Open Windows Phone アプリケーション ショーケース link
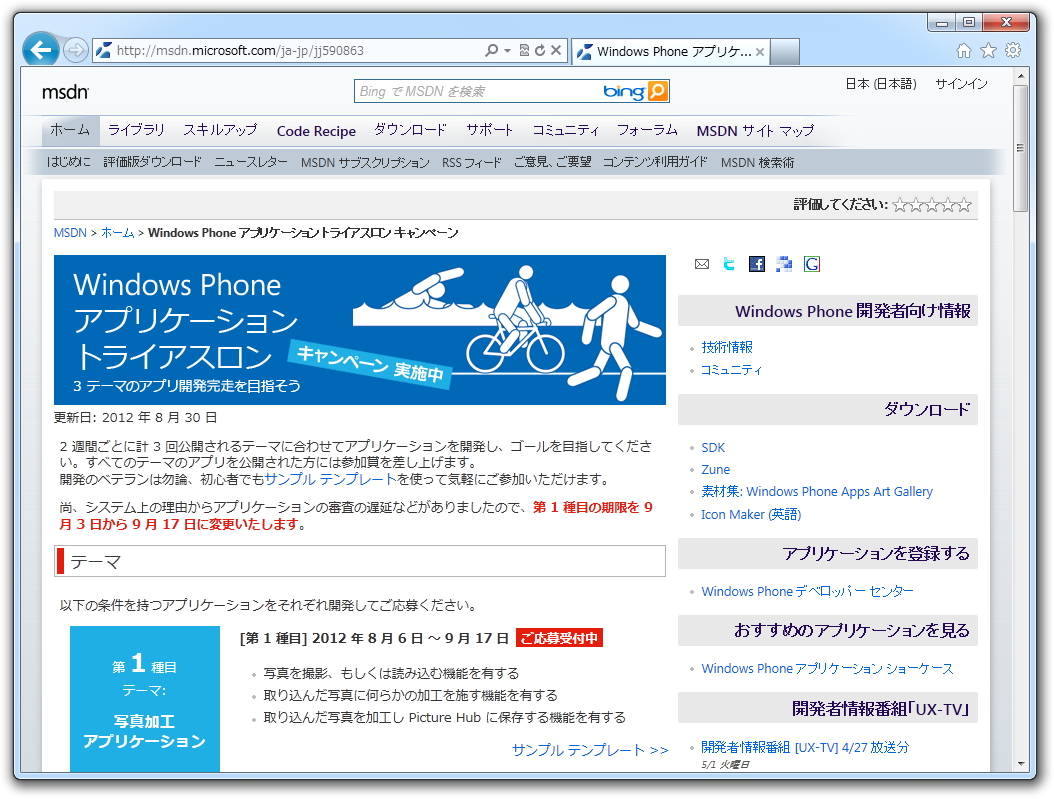The image size is (1054, 799). click(x=827, y=669)
